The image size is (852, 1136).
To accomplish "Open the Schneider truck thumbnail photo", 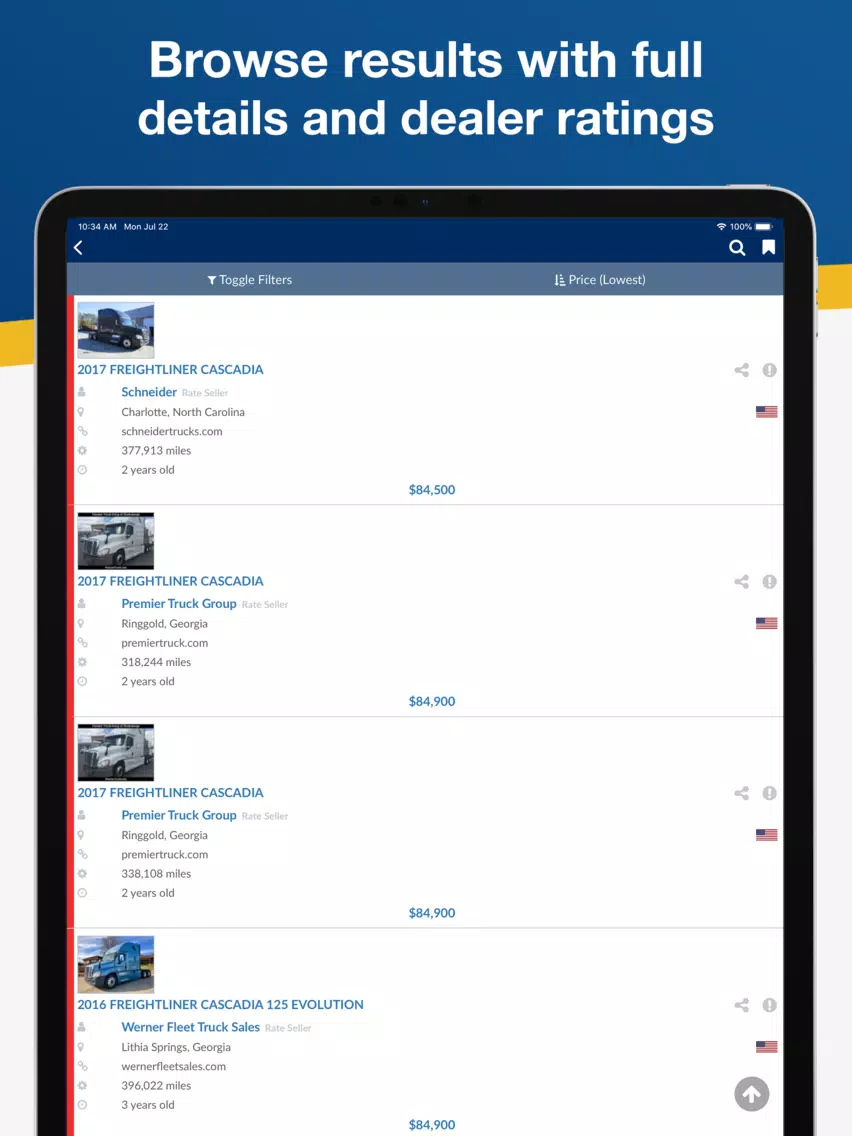I will 116,330.
